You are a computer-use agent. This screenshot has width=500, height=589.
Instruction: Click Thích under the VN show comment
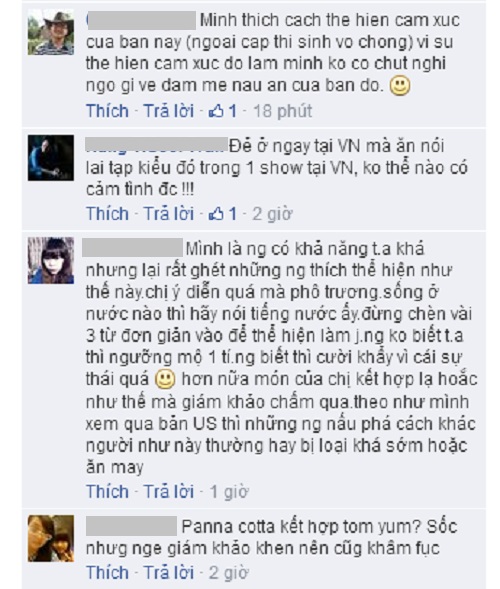click(107, 214)
